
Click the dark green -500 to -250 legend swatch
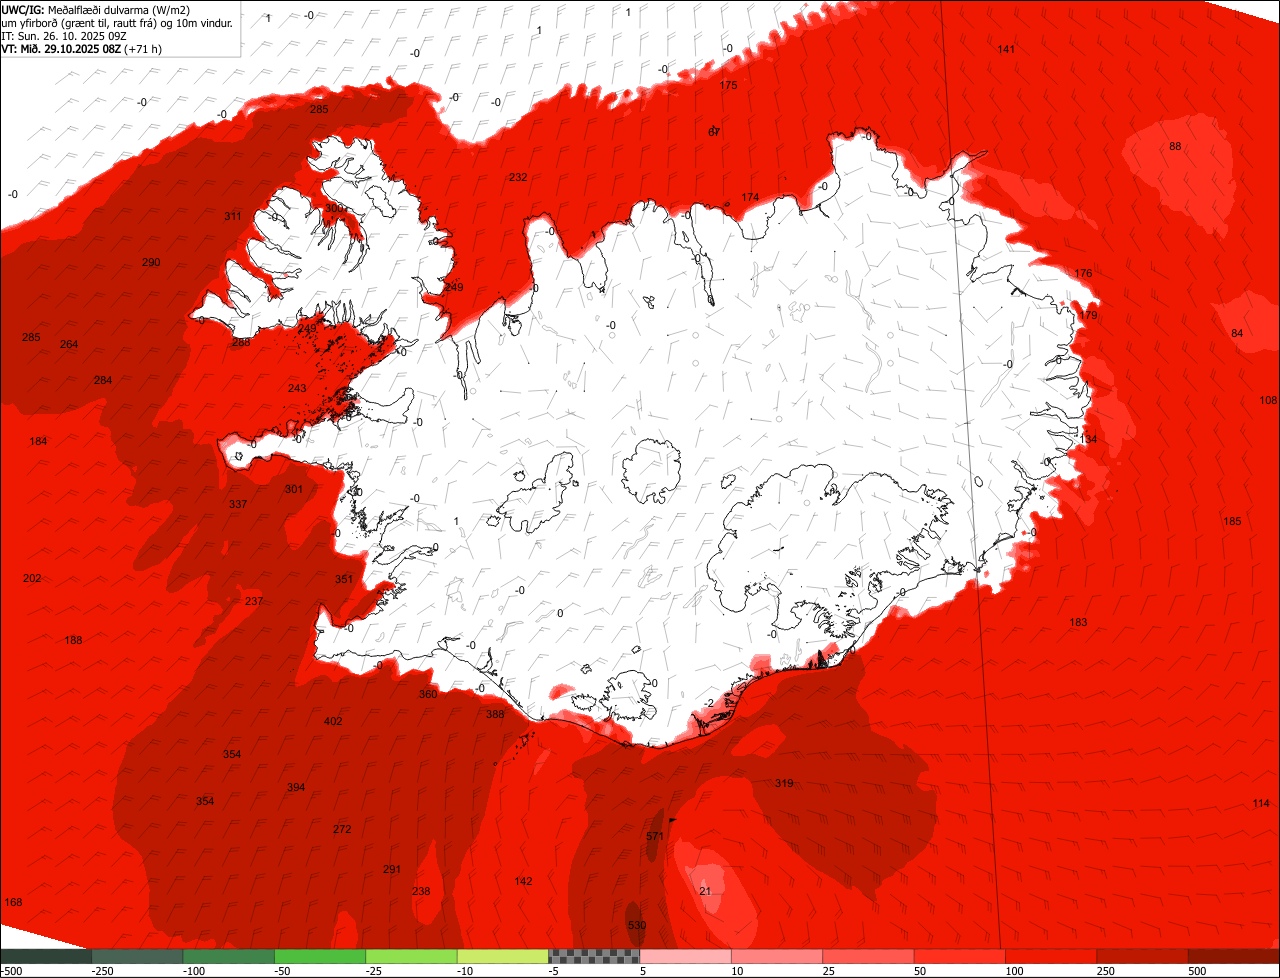pos(45,956)
